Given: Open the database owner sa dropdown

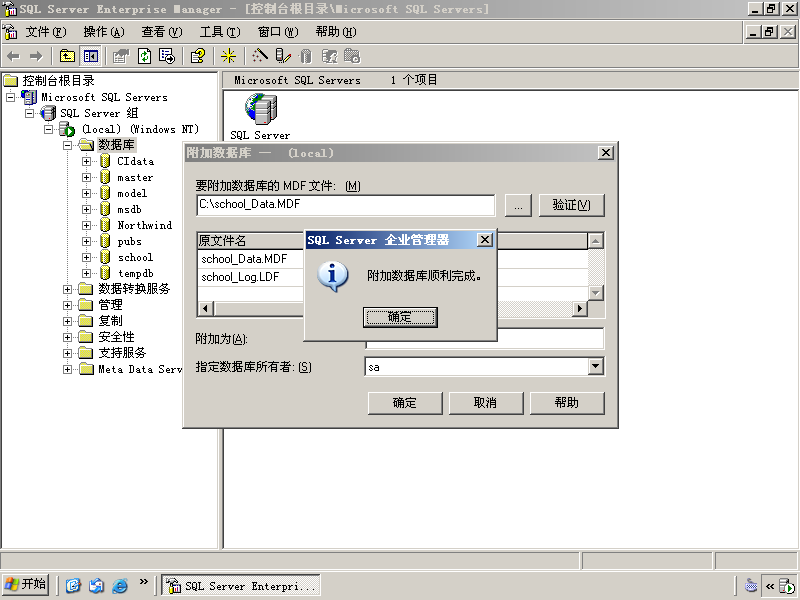Looking at the screenshot, I should 595,366.
